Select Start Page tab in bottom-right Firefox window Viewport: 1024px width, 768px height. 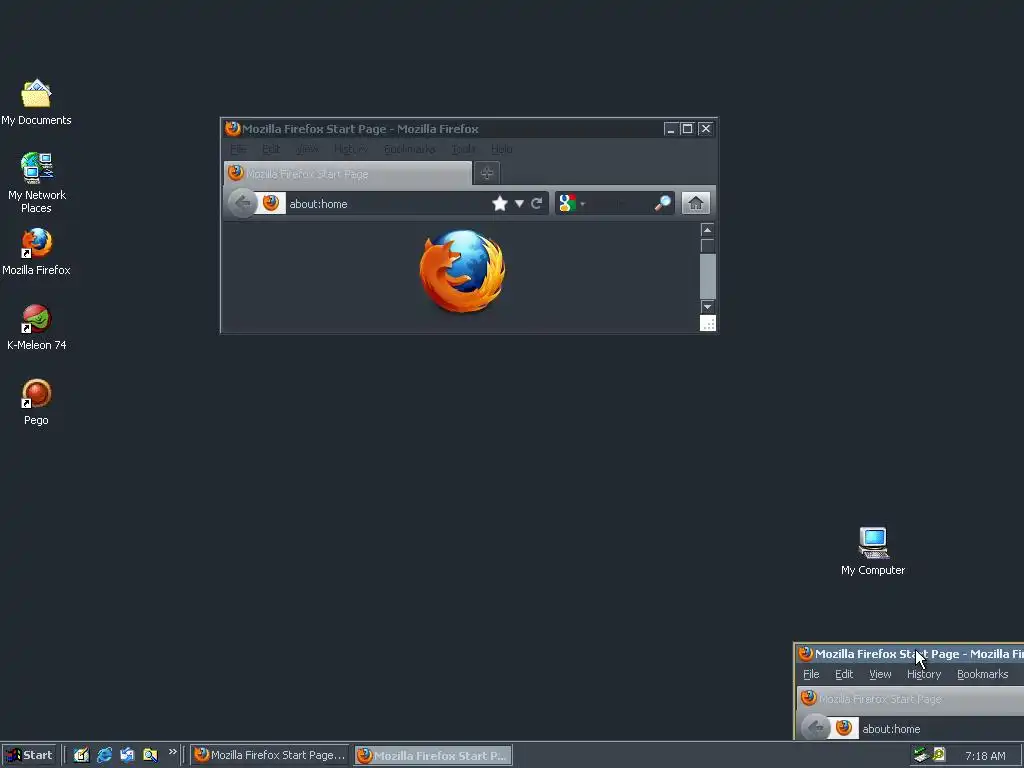pyautogui.click(x=910, y=699)
